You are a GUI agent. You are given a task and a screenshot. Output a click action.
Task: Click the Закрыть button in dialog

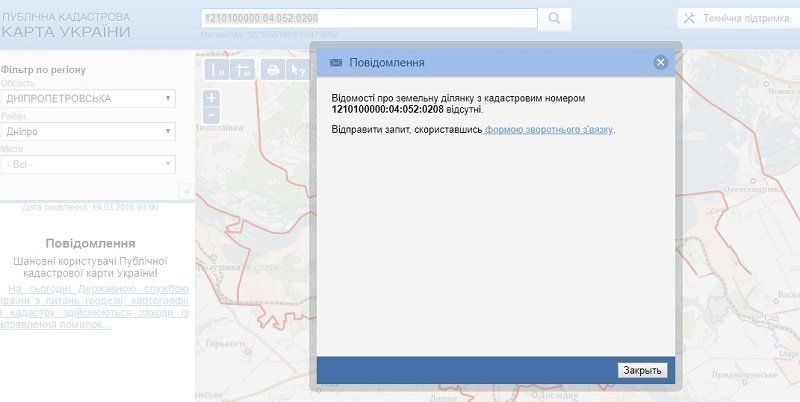point(642,370)
